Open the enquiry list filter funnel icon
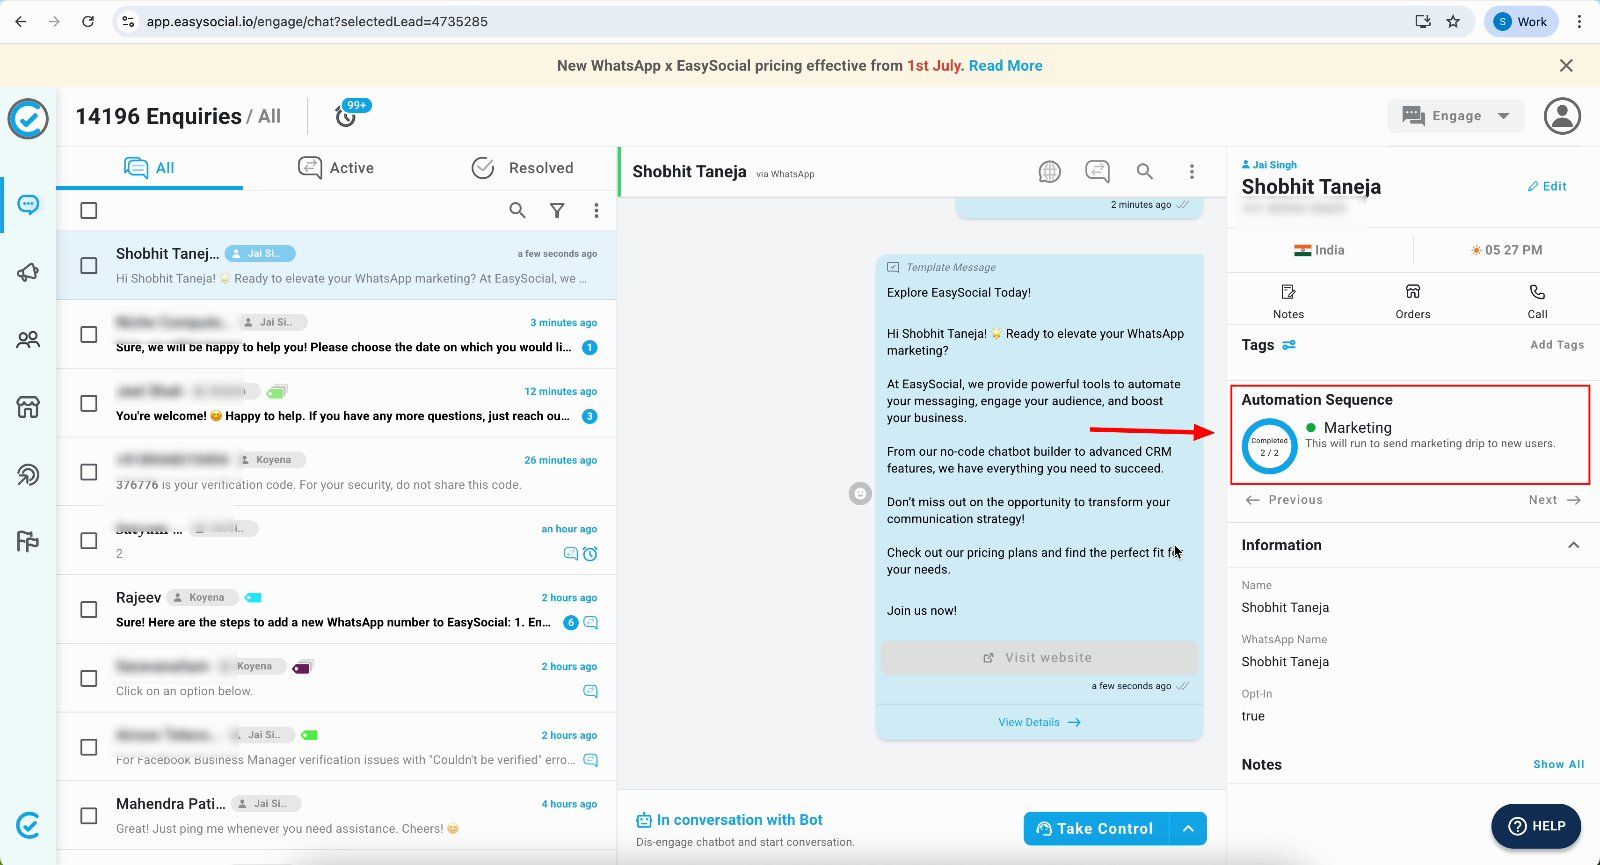The width and height of the screenshot is (1600, 865). coord(557,210)
